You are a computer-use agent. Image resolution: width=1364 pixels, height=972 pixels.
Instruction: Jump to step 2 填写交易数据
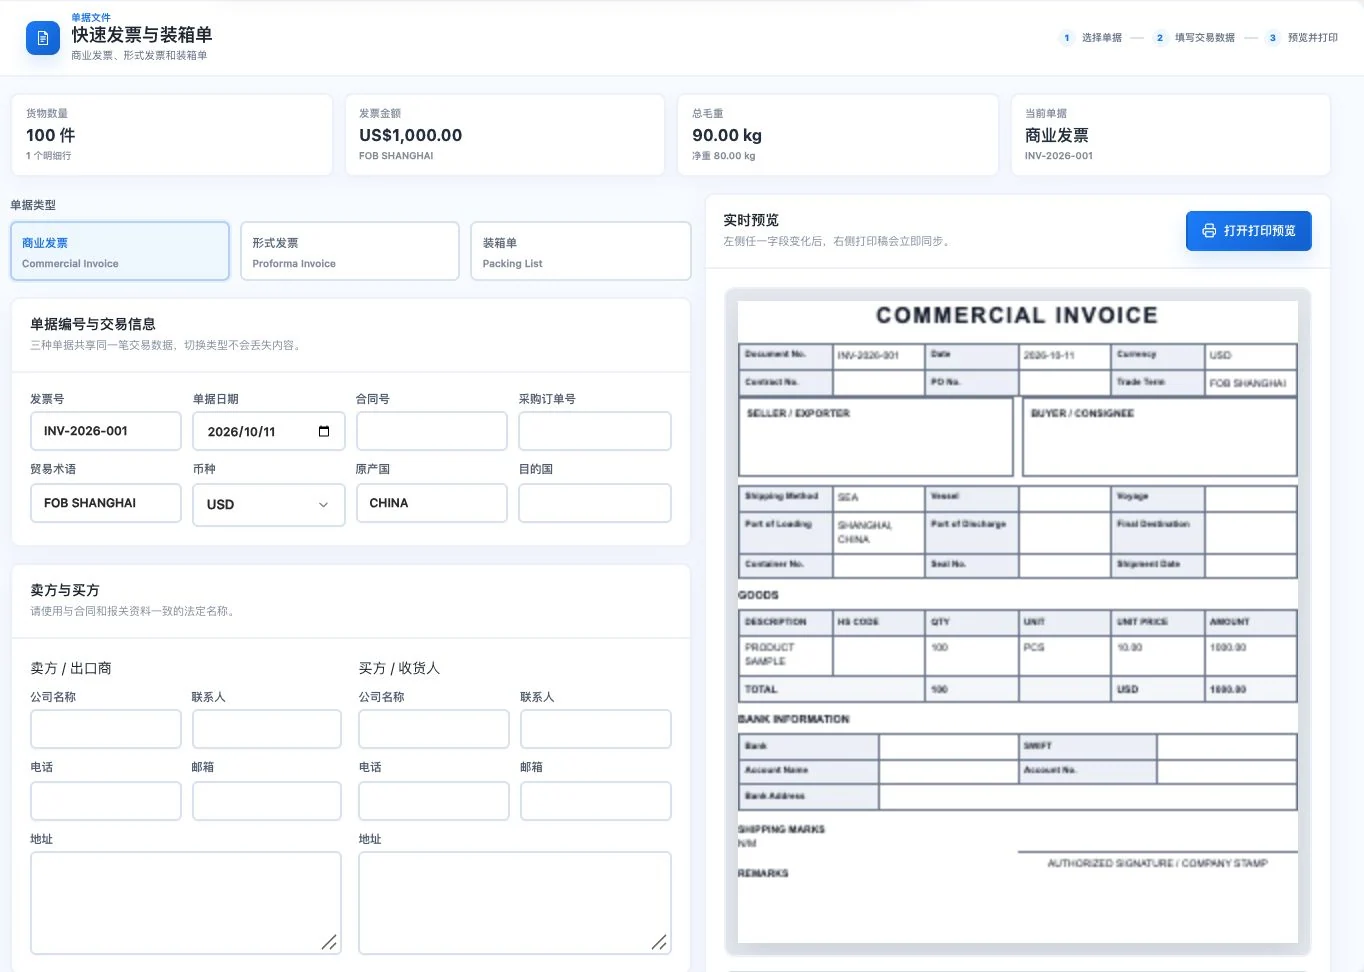tap(1194, 38)
